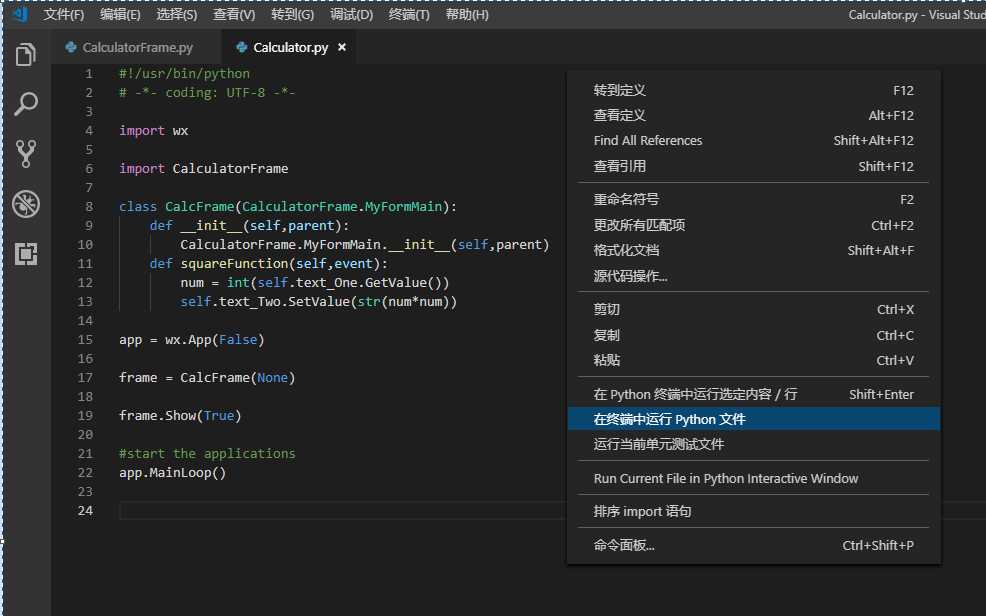
Task: Open the 转到(G) menu
Action: coord(292,14)
